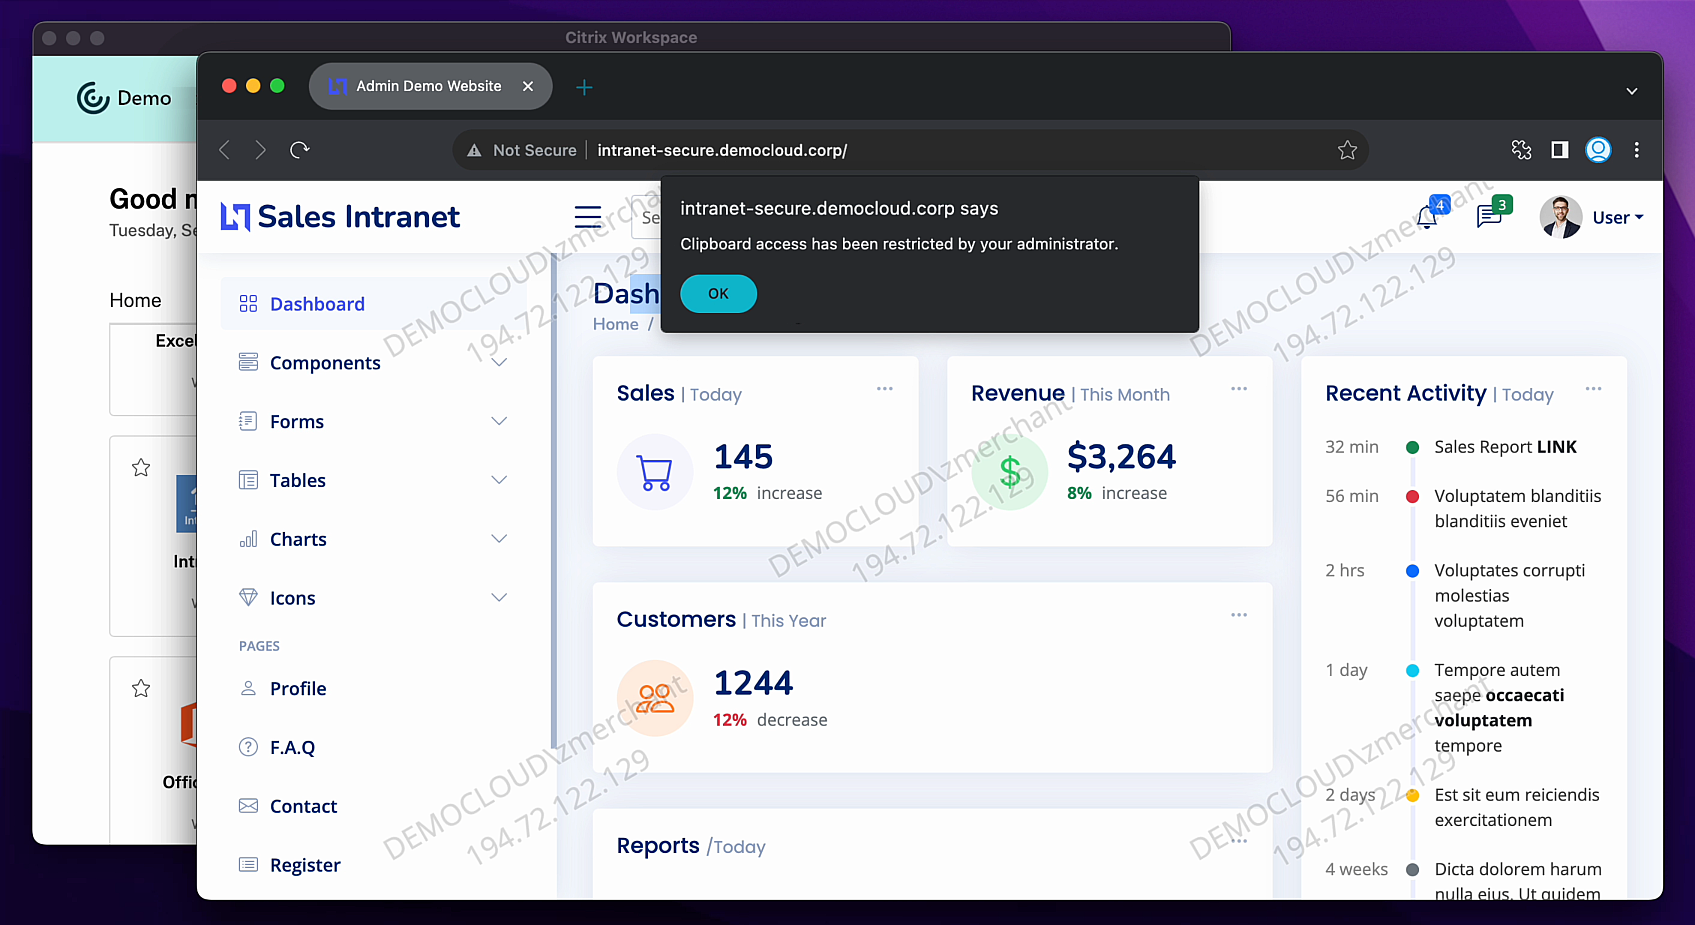
Task: Open the browser extensions puzzle icon
Action: [x=1521, y=150]
